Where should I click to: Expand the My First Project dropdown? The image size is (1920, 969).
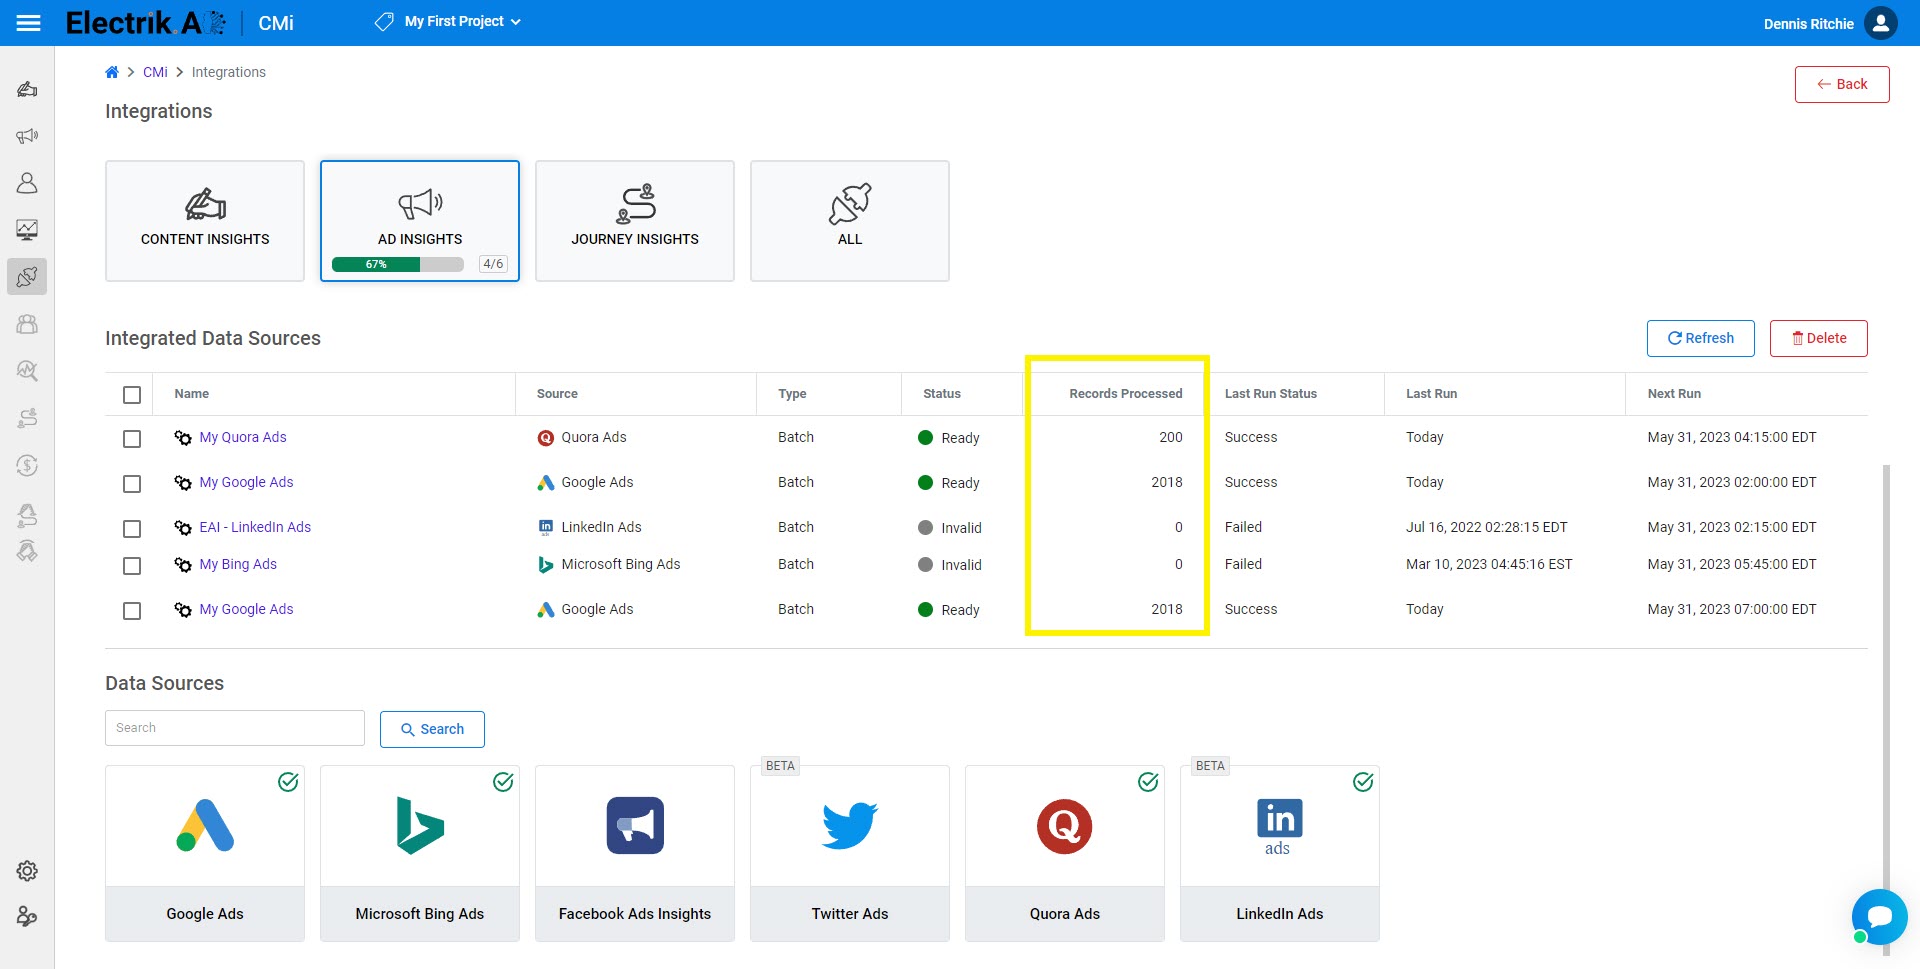(447, 21)
